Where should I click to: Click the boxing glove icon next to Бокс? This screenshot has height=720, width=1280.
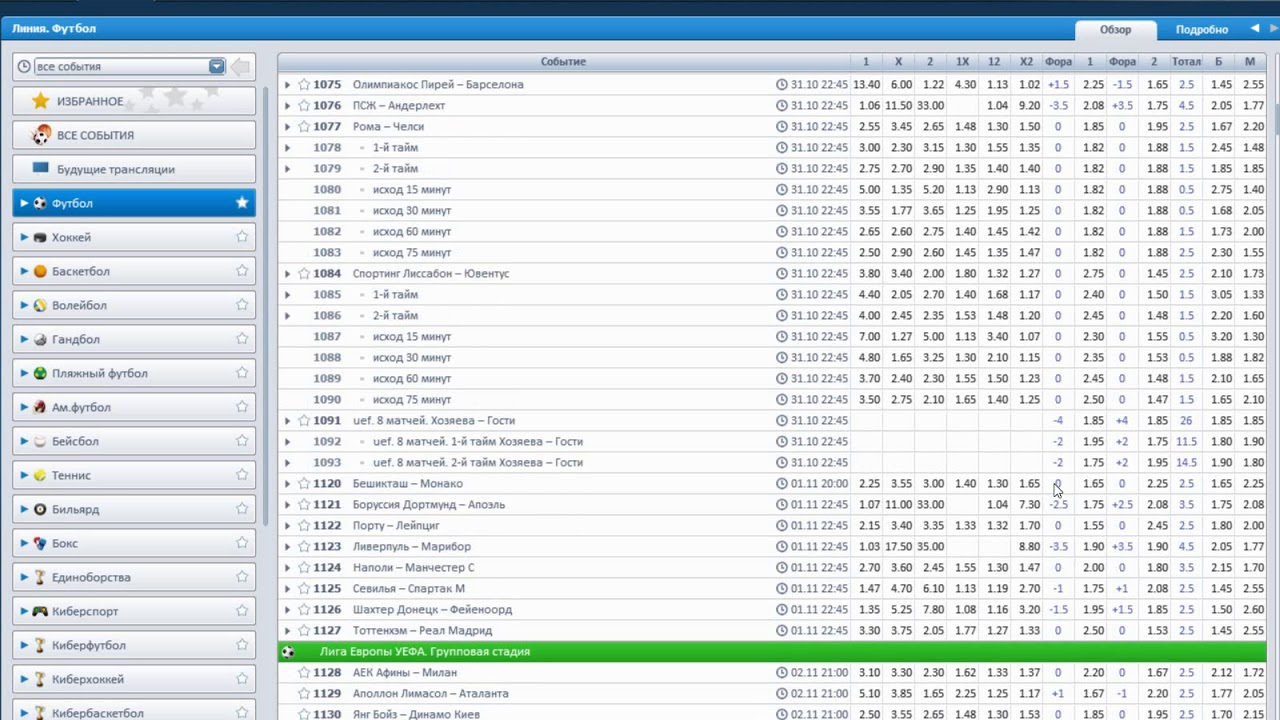40,543
